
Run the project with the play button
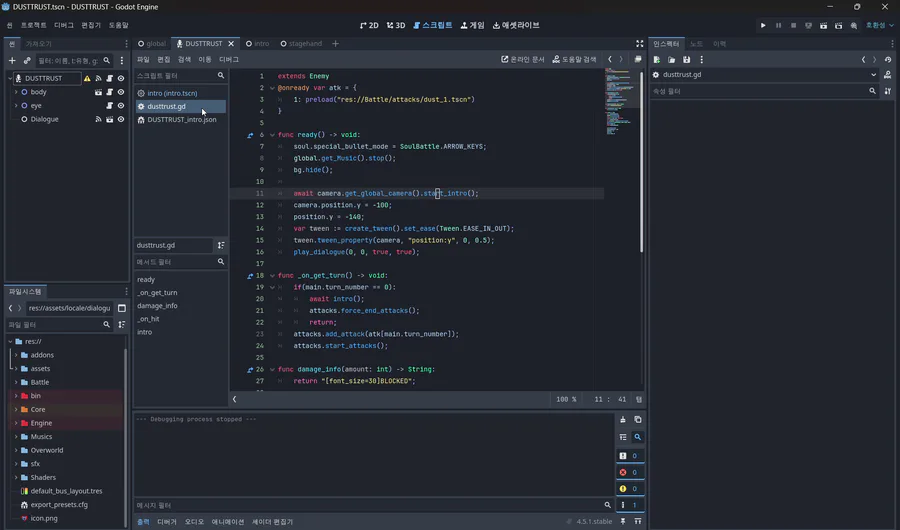coord(763,25)
